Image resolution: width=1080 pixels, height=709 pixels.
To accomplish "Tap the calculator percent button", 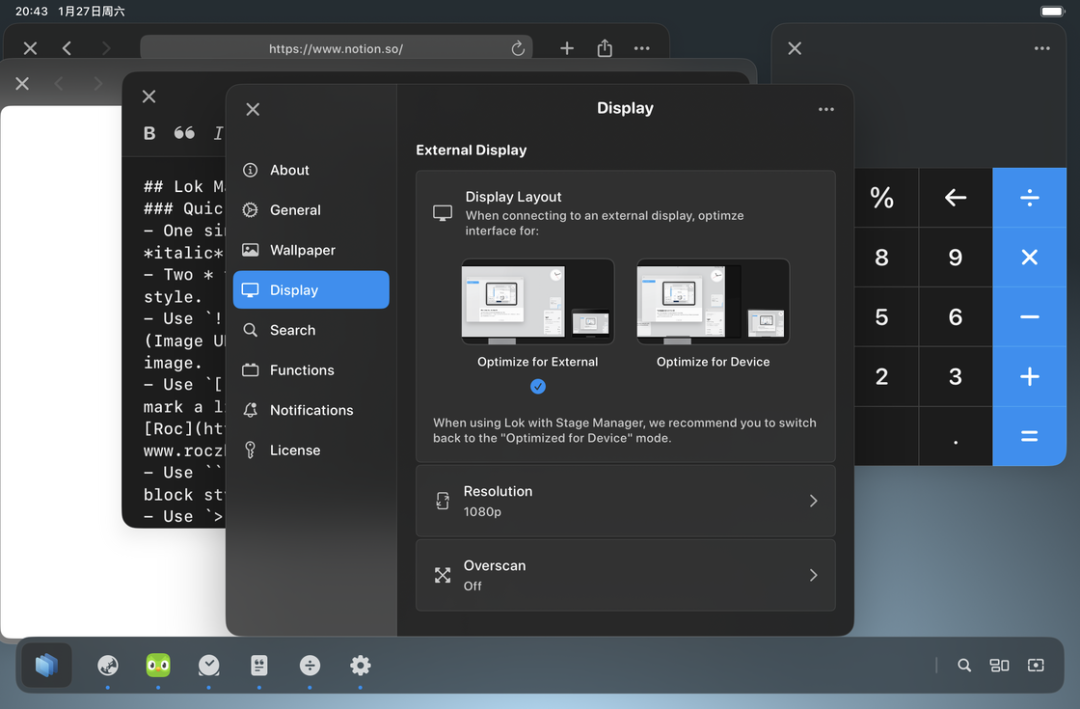I will coord(882,198).
